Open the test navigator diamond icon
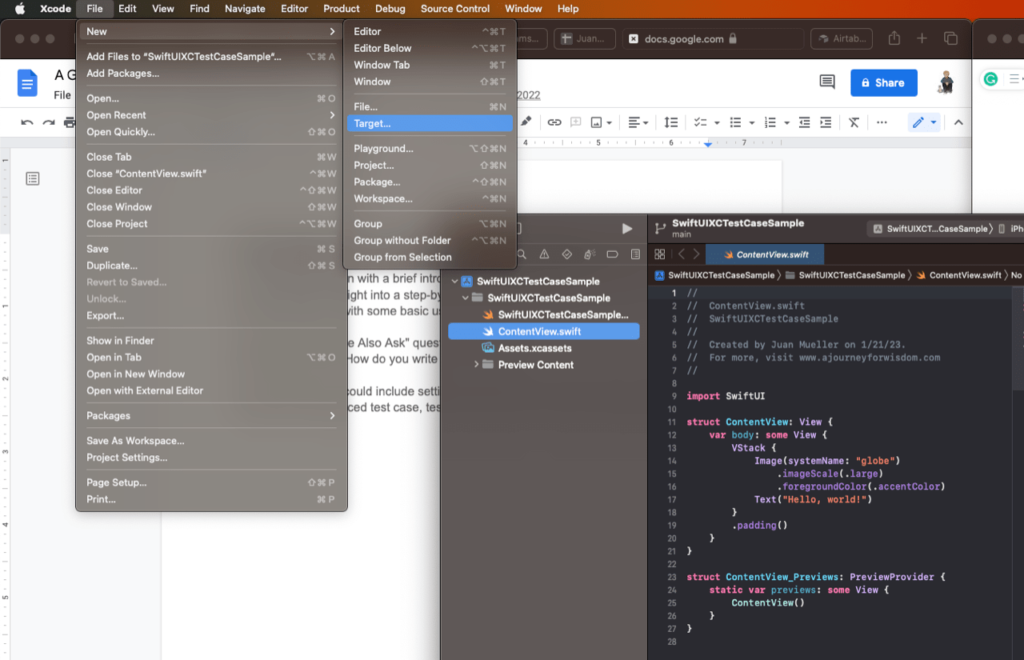 (567, 254)
